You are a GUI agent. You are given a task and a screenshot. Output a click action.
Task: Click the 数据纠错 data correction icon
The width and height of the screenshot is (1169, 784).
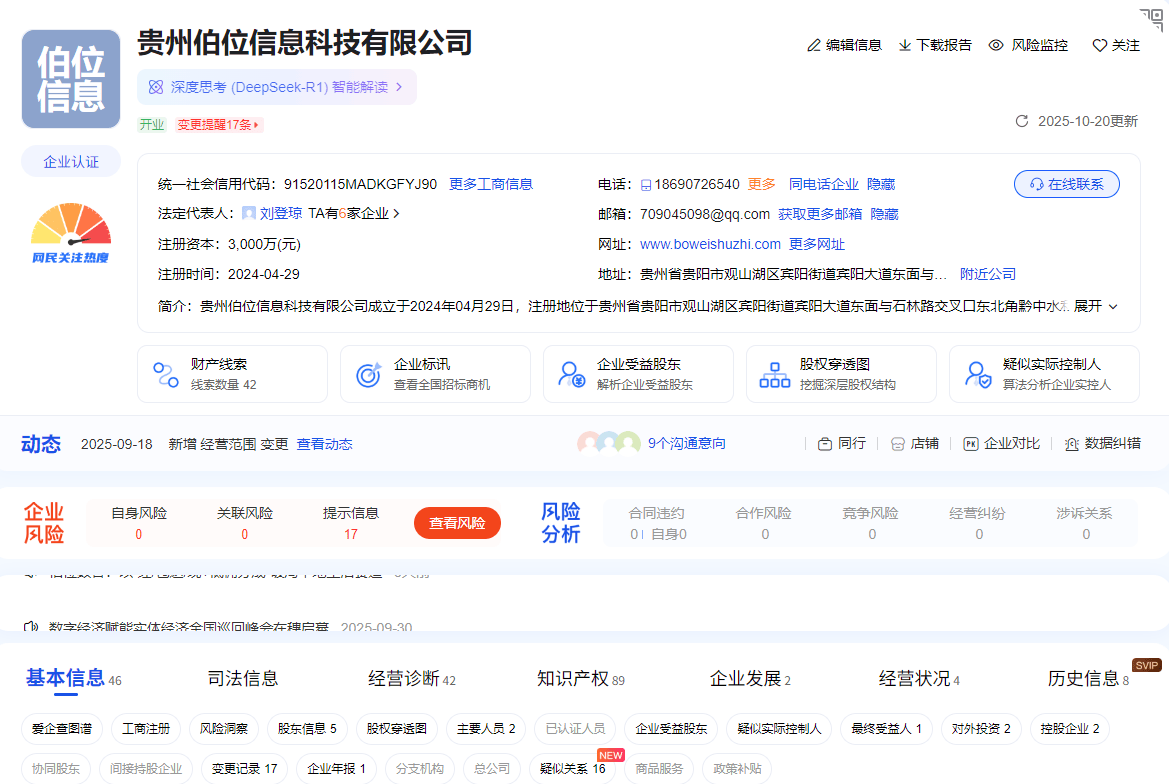coord(1072,444)
